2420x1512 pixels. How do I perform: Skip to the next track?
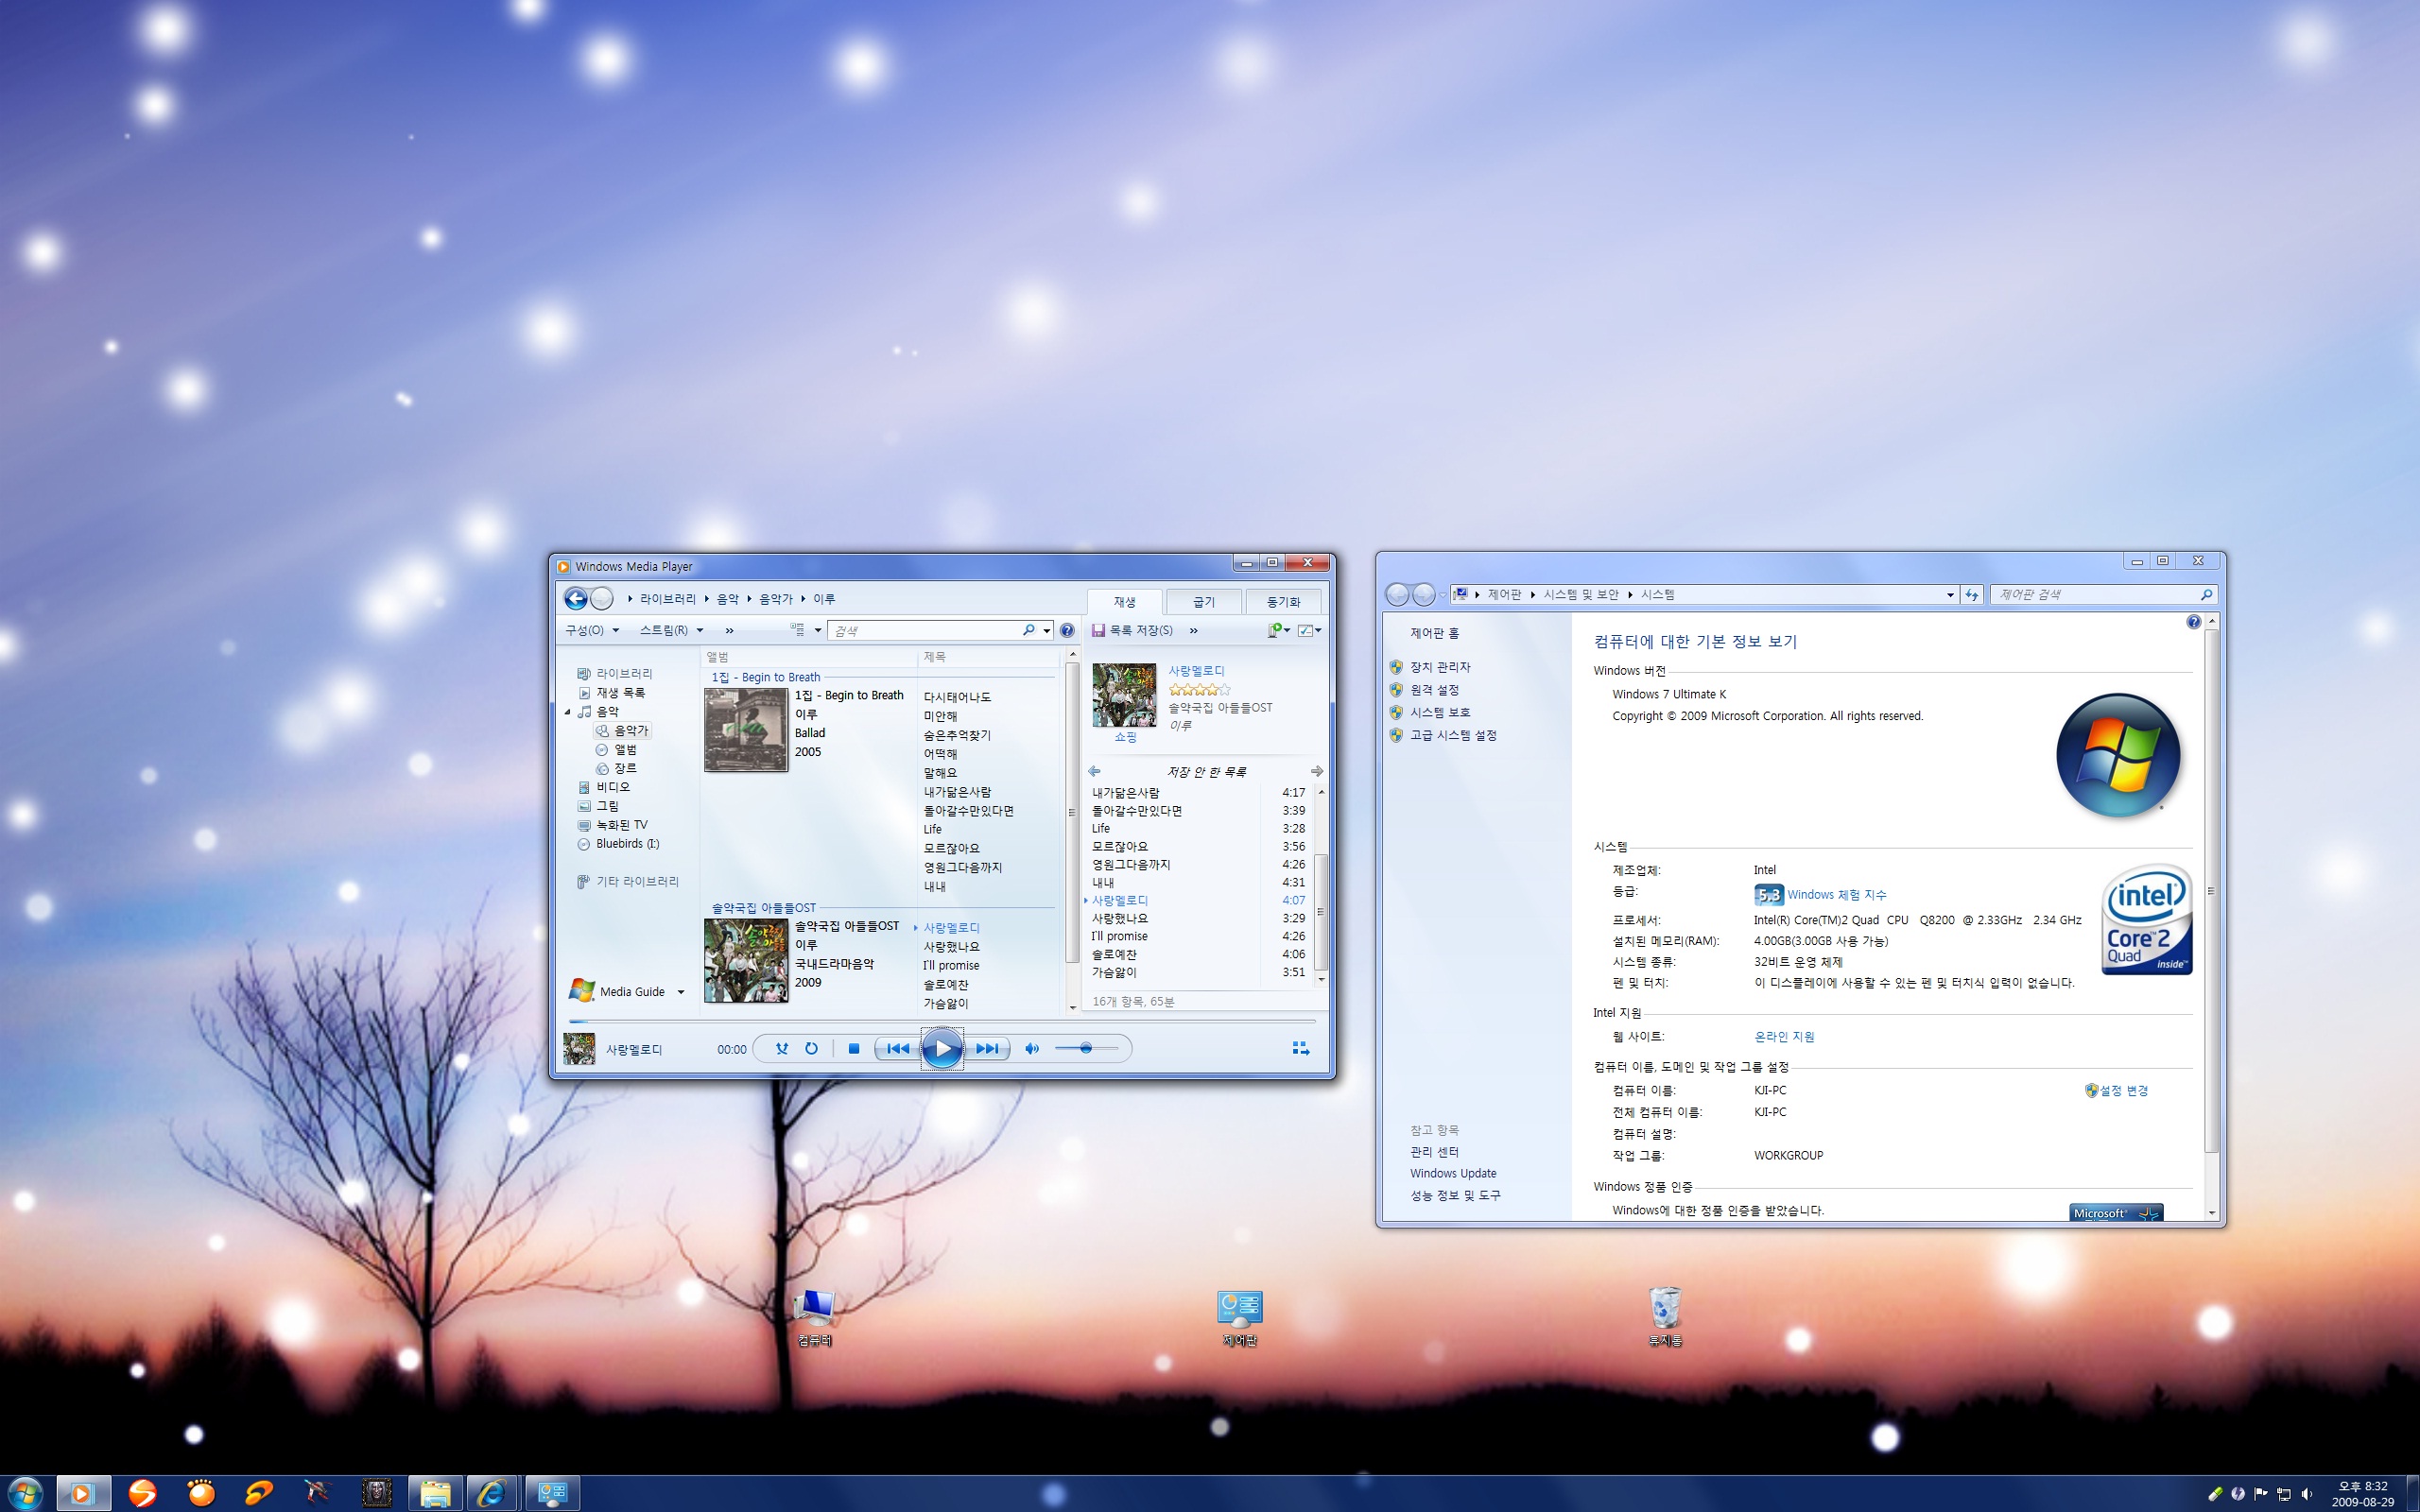pyautogui.click(x=987, y=1048)
